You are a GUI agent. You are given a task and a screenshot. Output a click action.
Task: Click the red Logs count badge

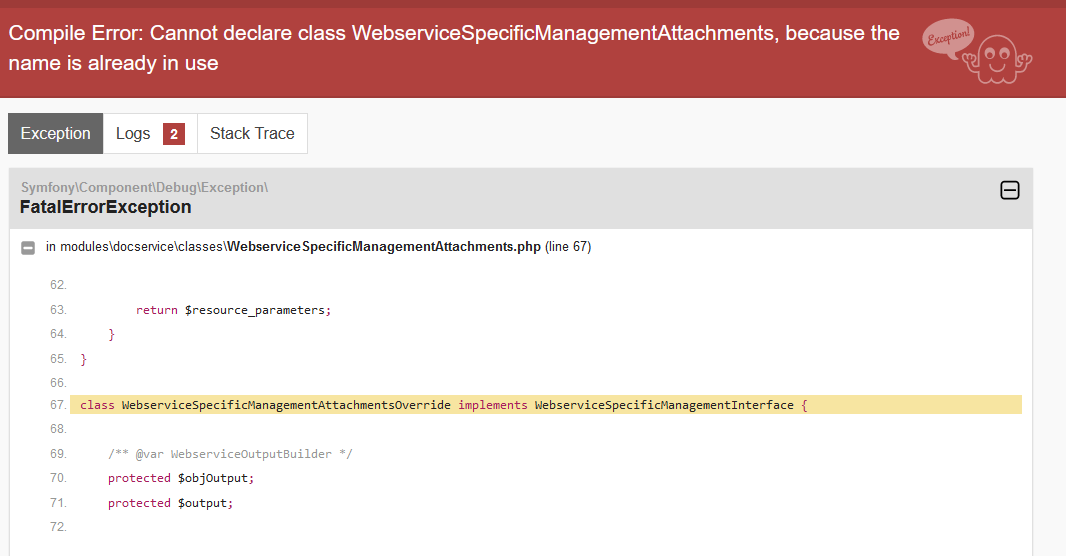click(x=174, y=134)
